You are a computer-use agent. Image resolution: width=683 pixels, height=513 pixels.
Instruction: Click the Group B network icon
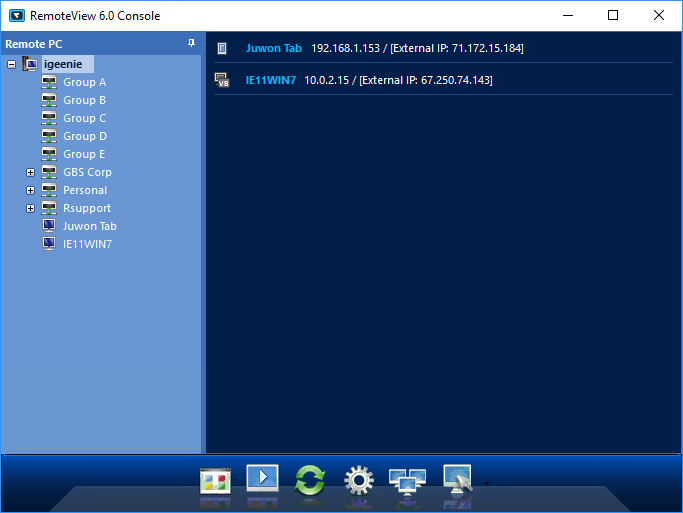coord(49,100)
